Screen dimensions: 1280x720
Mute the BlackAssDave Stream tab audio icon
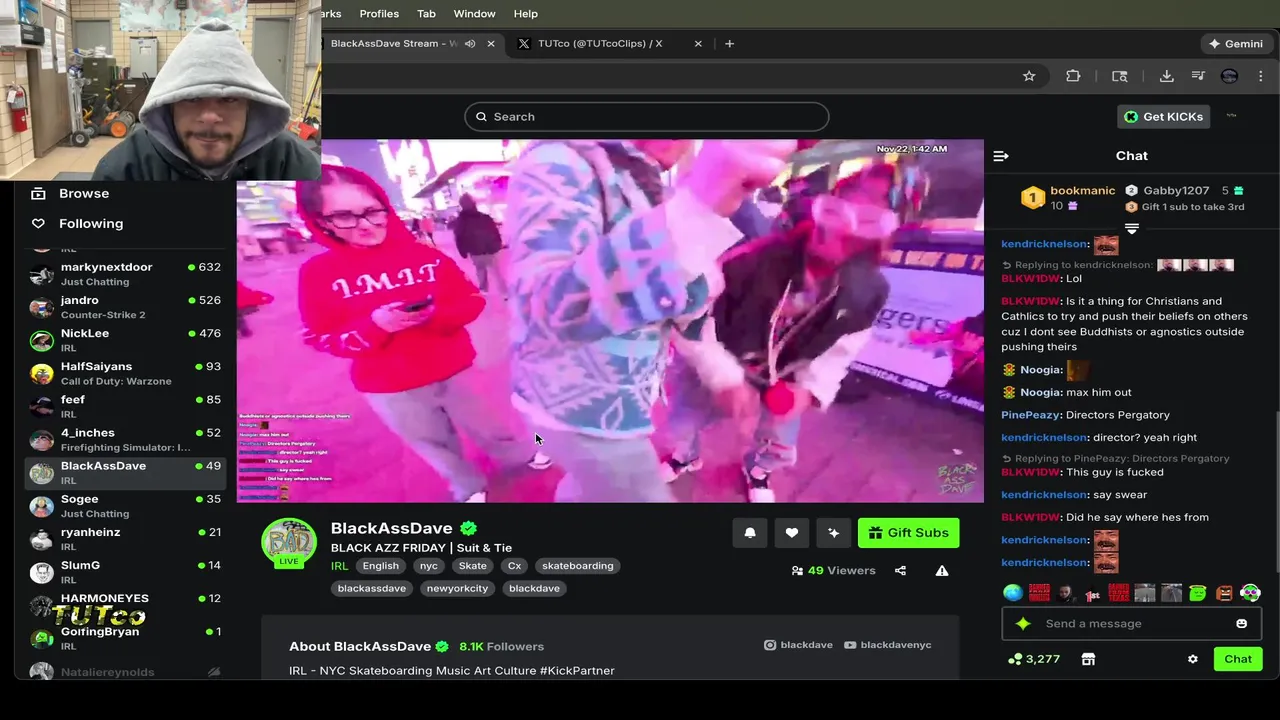tap(470, 44)
